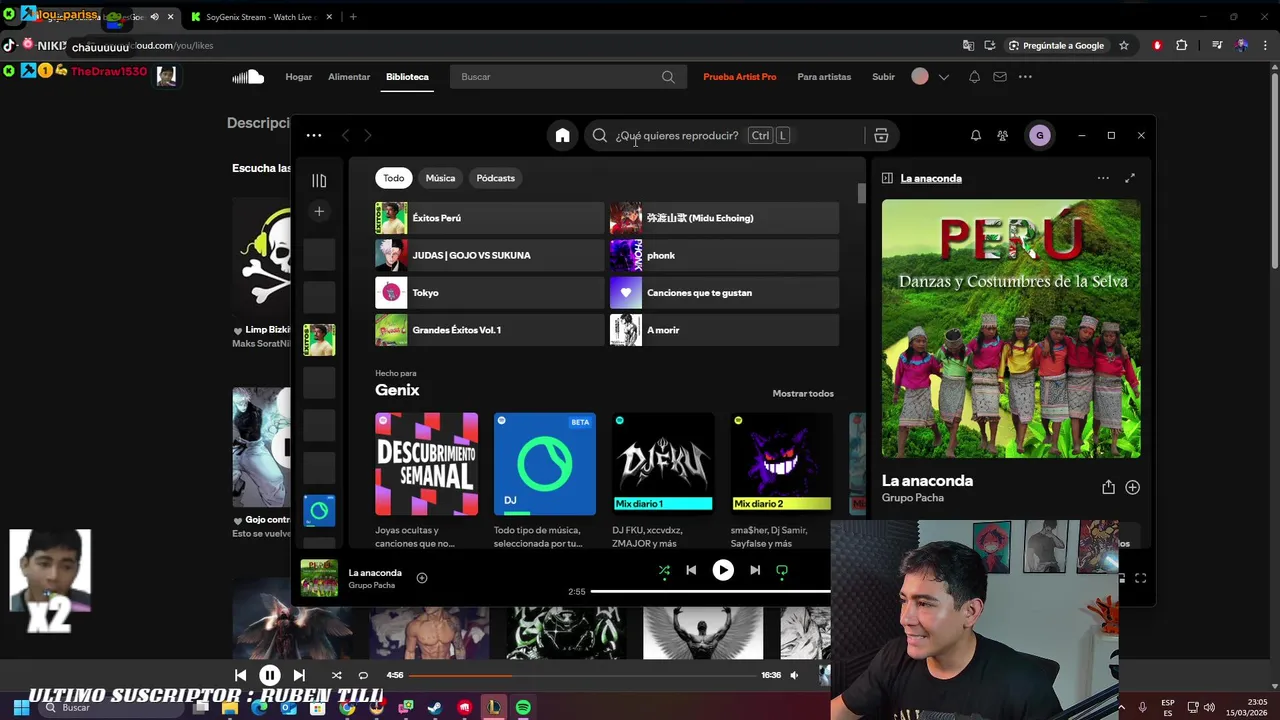This screenshot has width=1280, height=720.
Task: Open SoundCloud more options ellipsis
Action: pyautogui.click(x=1025, y=77)
